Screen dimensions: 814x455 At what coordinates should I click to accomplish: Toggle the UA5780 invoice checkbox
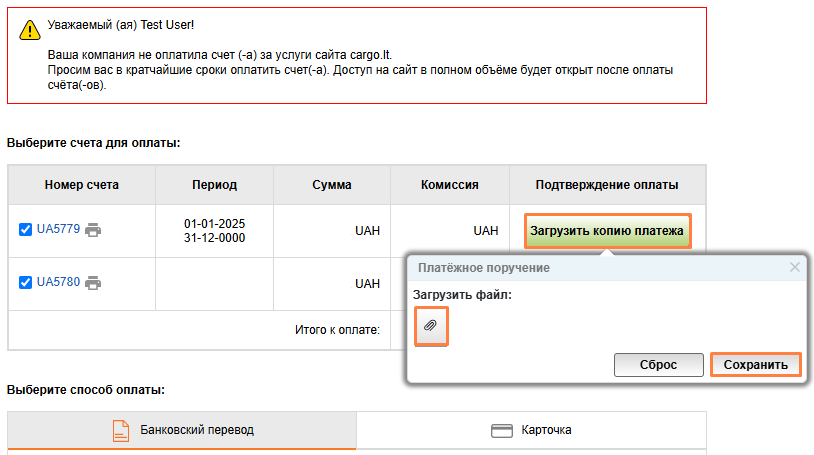tap(26, 283)
